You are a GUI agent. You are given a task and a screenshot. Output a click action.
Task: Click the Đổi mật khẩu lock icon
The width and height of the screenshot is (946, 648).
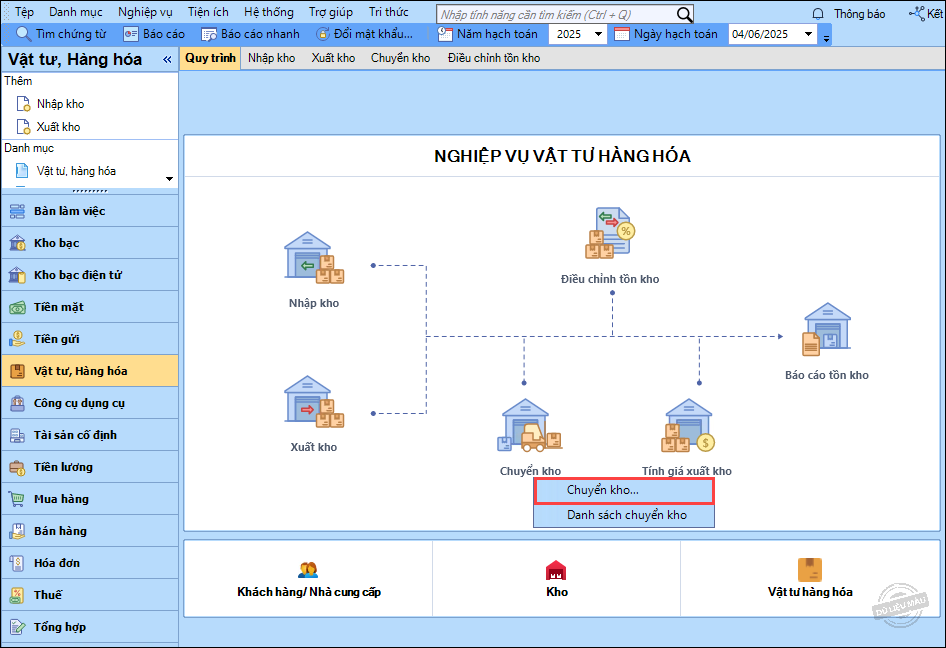323,34
